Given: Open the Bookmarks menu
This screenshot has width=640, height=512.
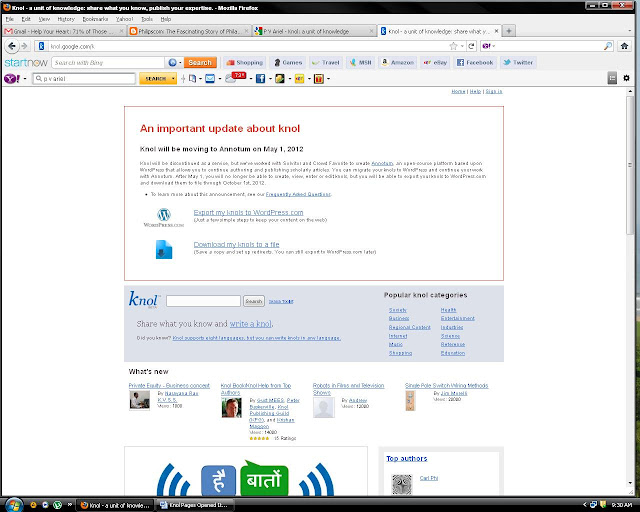Looking at the screenshot, I should coord(95,19).
